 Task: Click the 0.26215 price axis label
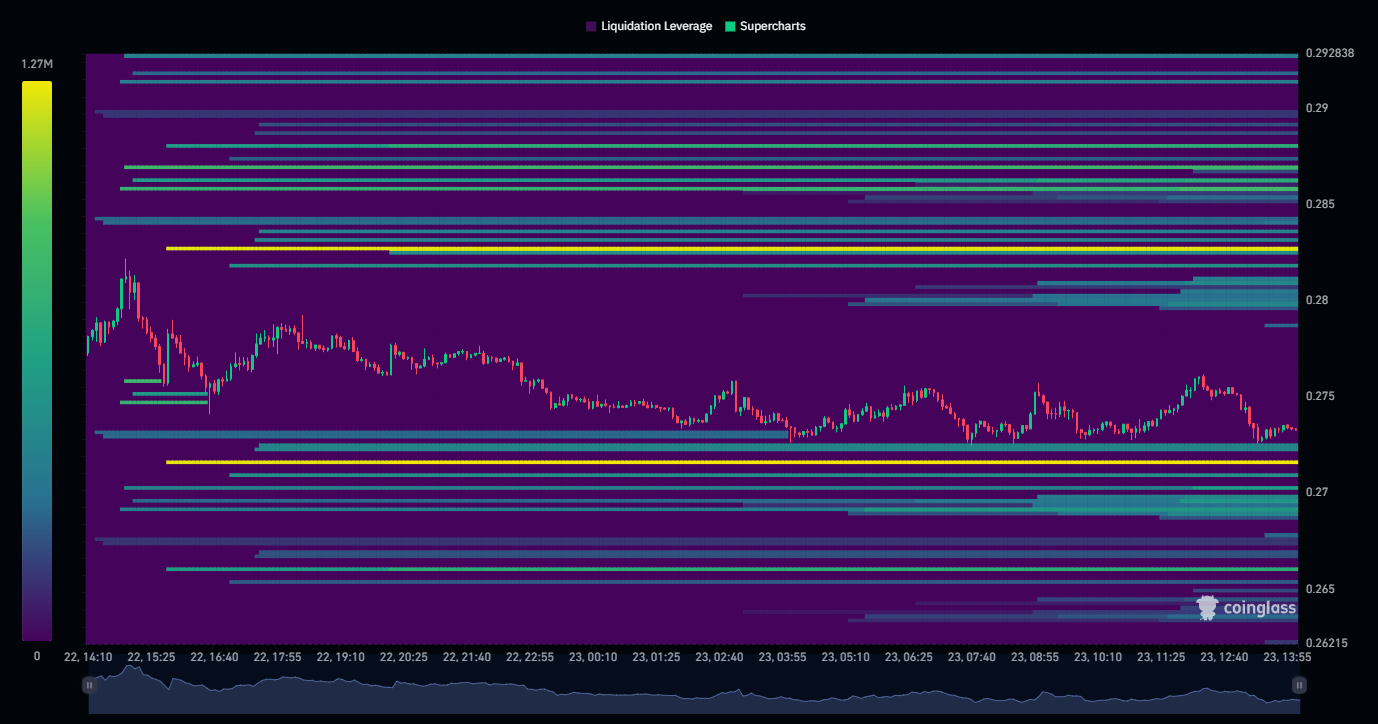1326,643
